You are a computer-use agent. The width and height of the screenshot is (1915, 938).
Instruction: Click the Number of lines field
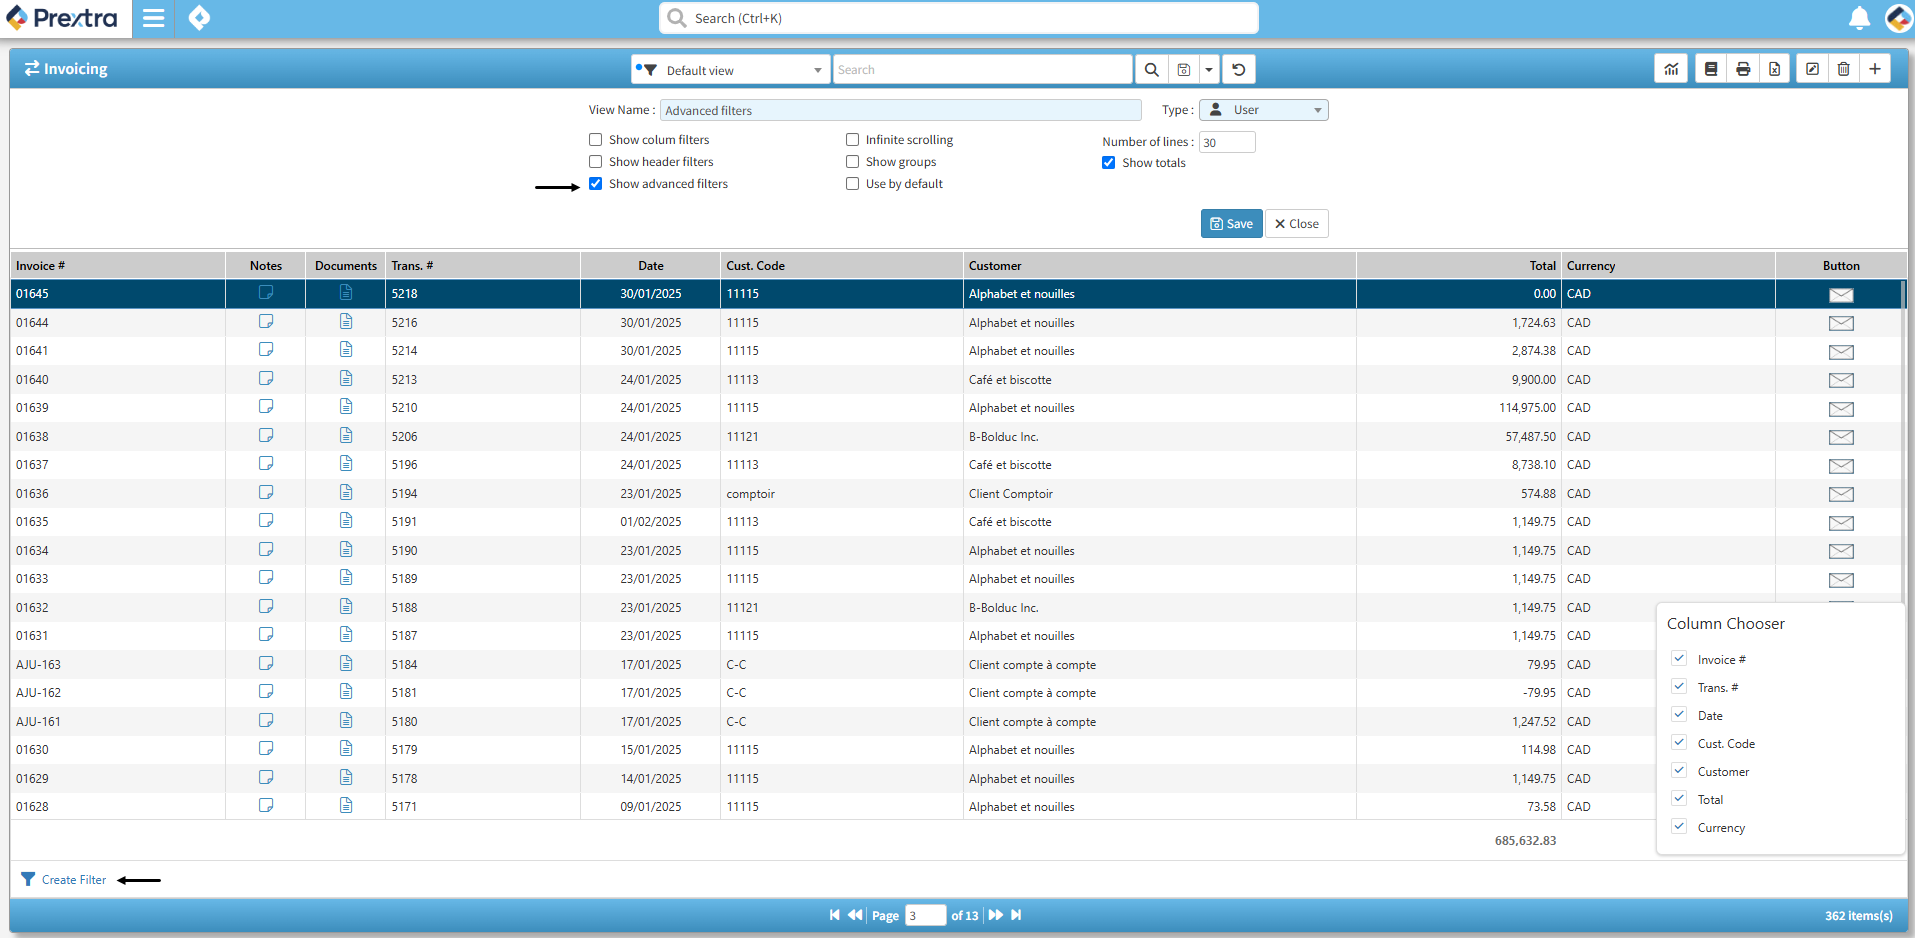[1226, 143]
